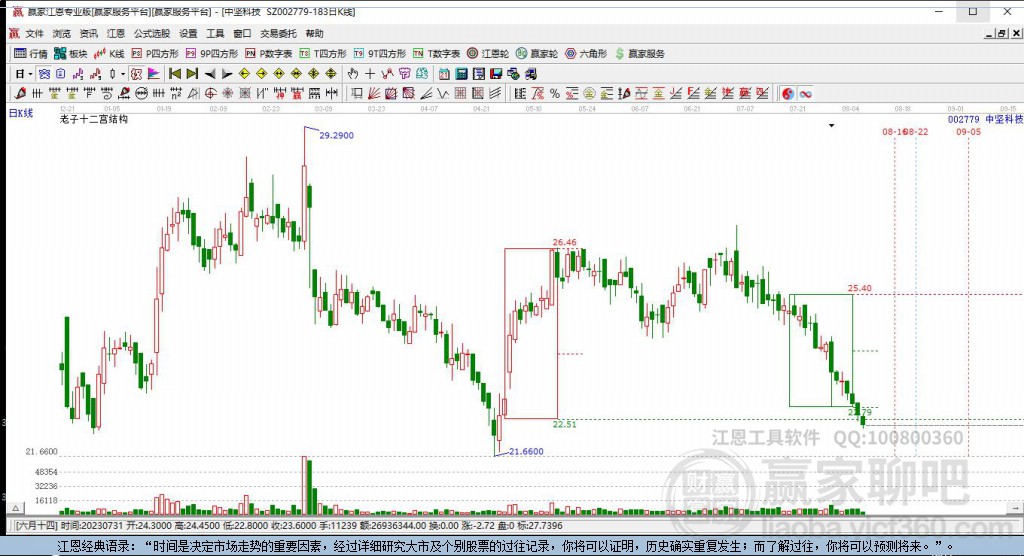Click the black right arrow icon
Screen dimensions: 1024x556
(x=227, y=74)
